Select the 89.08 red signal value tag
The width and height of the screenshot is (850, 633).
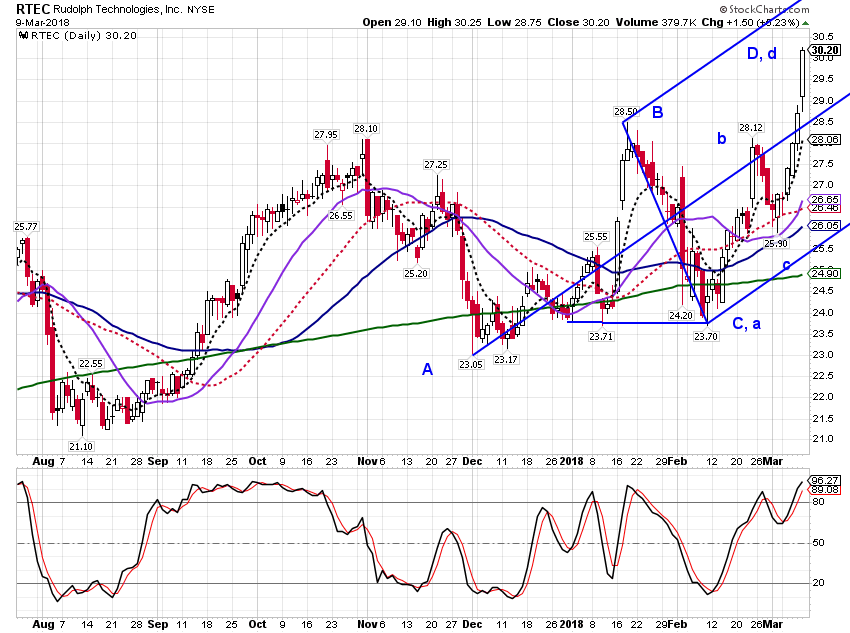point(825,489)
